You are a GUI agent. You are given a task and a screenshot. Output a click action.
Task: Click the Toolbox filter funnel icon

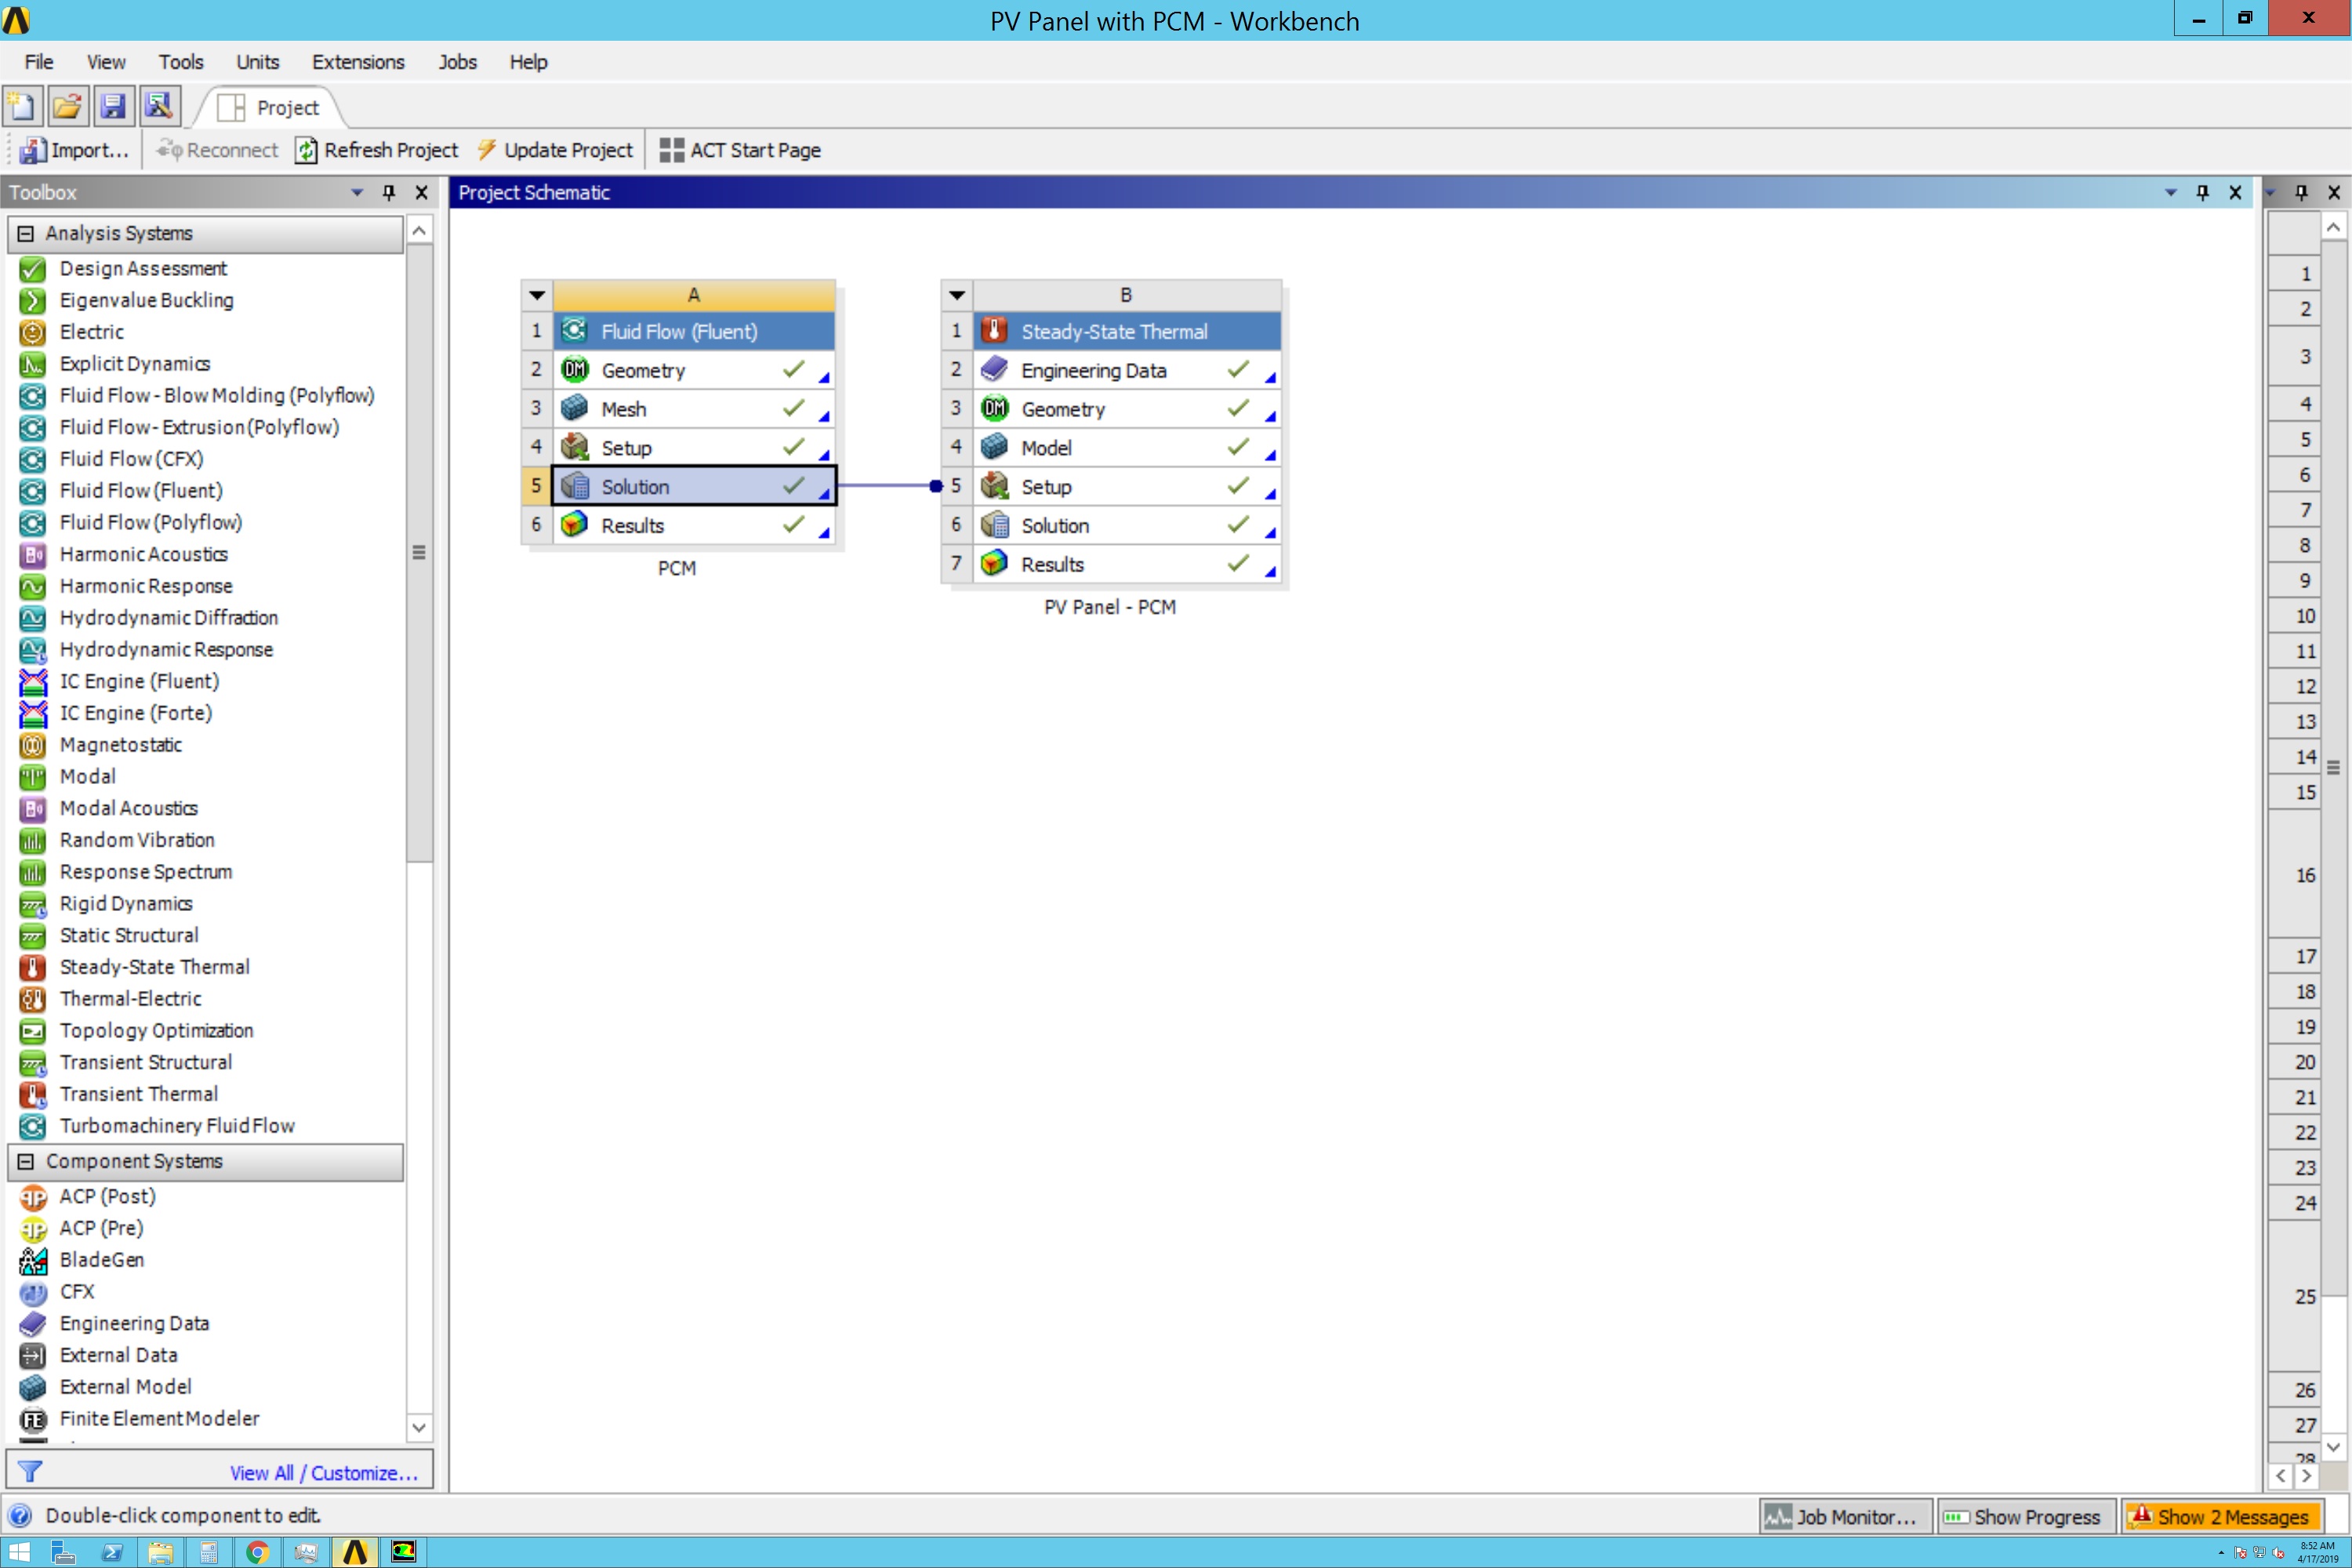(x=30, y=1472)
